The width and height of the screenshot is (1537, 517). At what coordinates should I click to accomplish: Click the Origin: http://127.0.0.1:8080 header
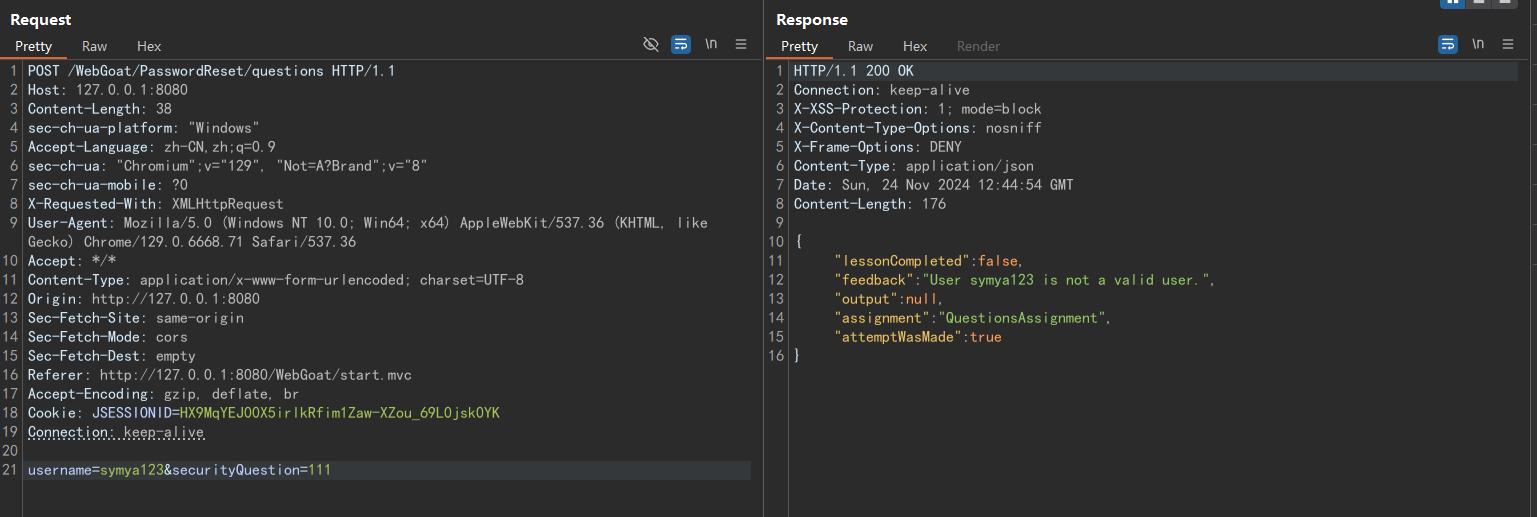point(143,299)
